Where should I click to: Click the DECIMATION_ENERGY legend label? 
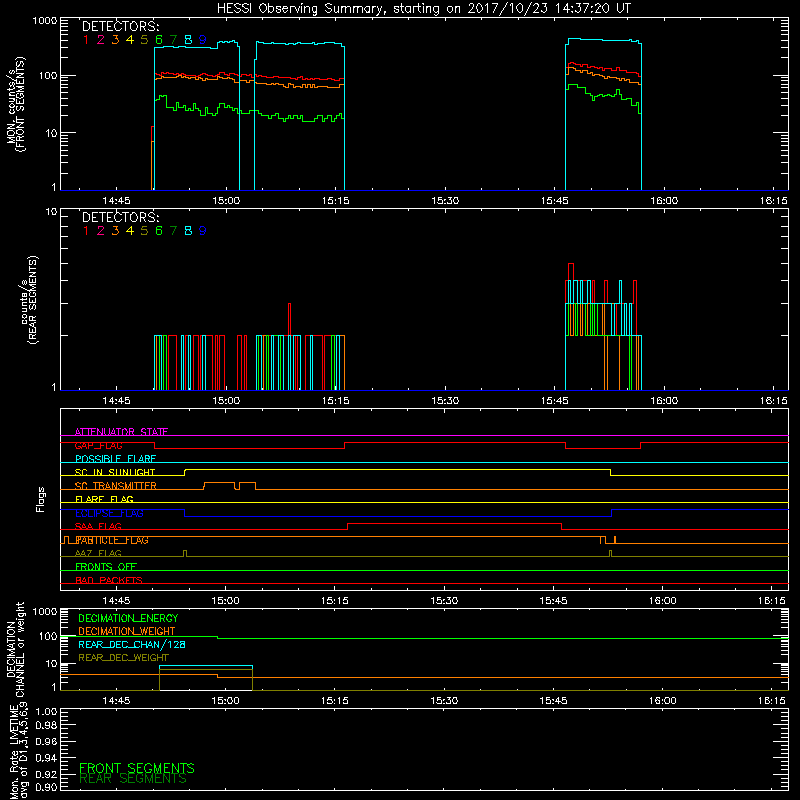tap(128, 618)
